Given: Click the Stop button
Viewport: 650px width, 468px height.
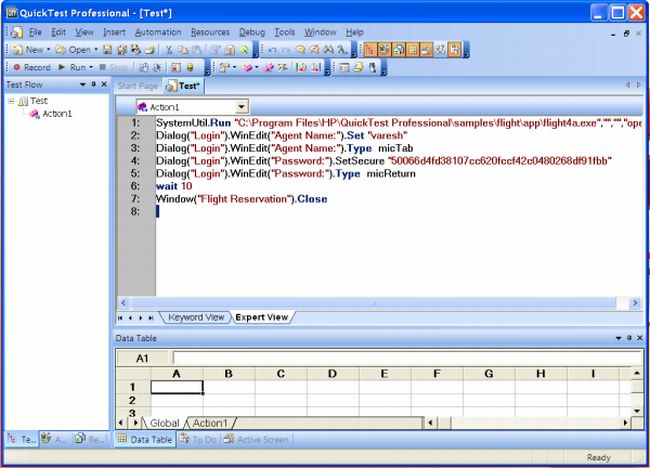Looking at the screenshot, I should (x=113, y=67).
